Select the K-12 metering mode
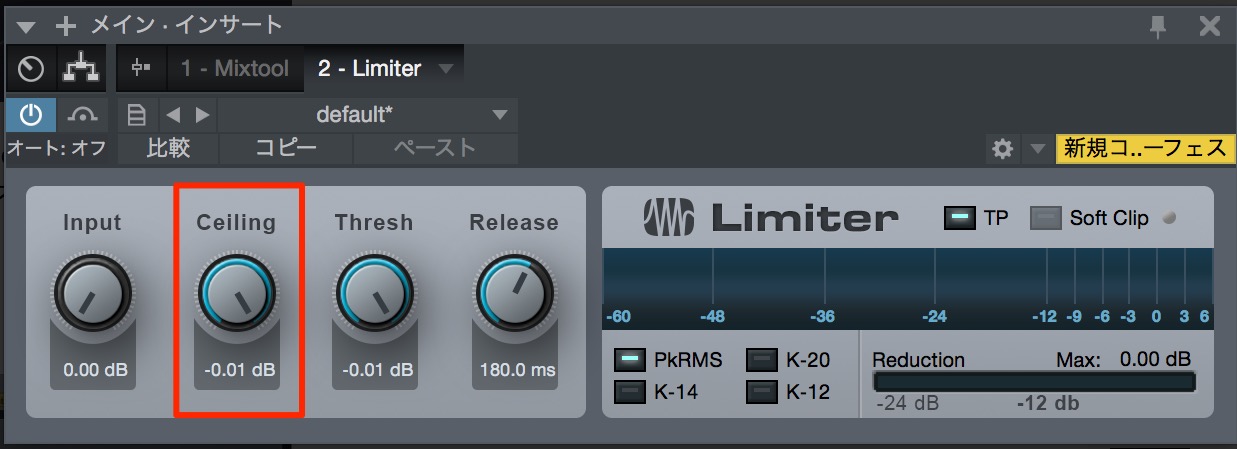This screenshot has height=449, width=1237. [762, 392]
